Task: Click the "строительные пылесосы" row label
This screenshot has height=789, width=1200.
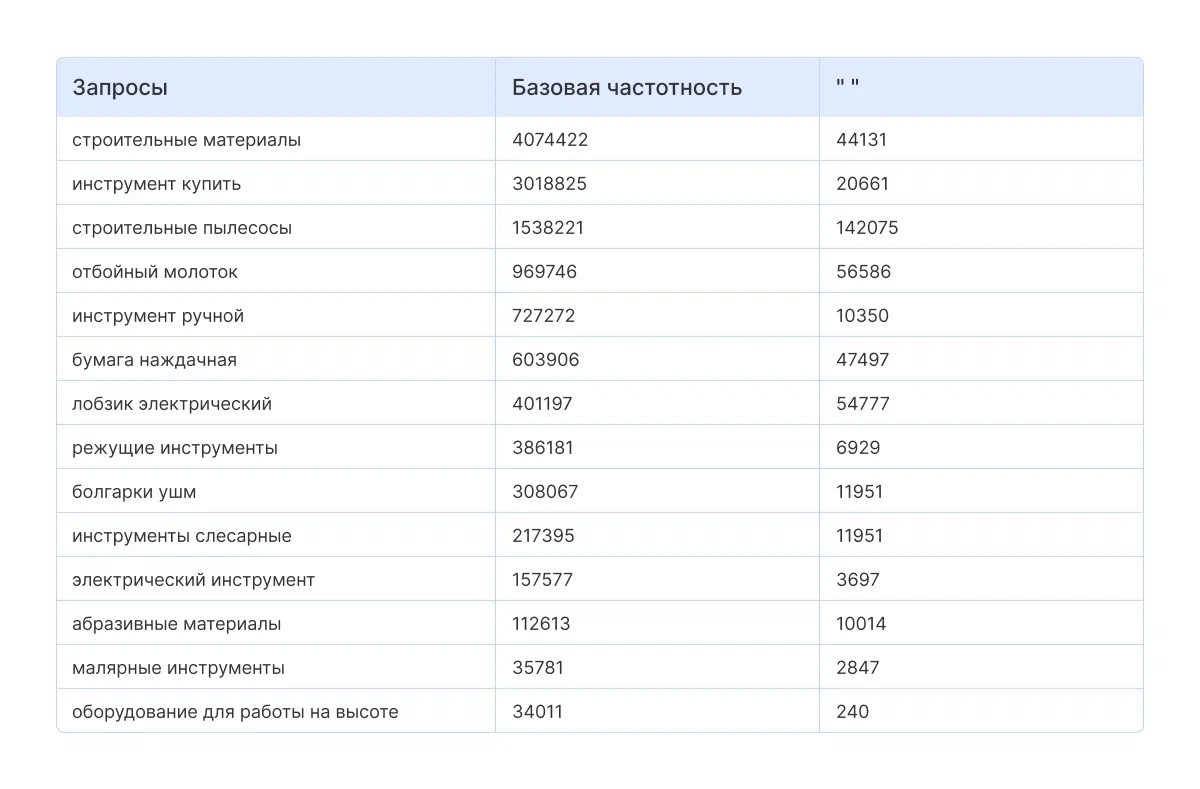Action: (182, 228)
